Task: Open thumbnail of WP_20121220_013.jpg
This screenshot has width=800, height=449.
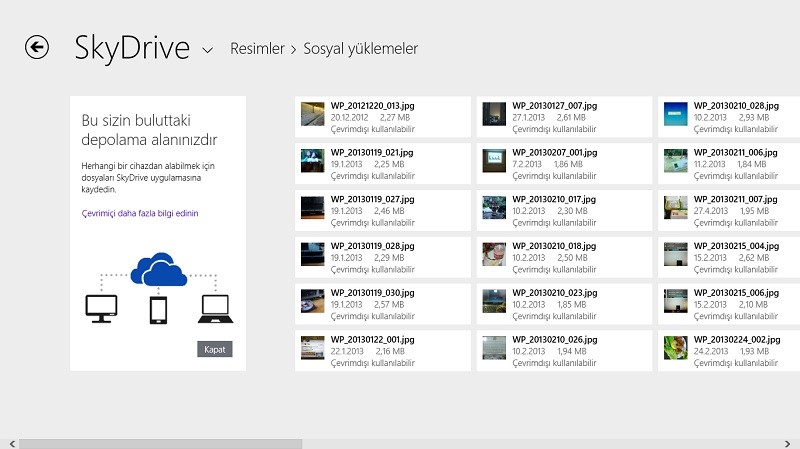Action: 312,114
